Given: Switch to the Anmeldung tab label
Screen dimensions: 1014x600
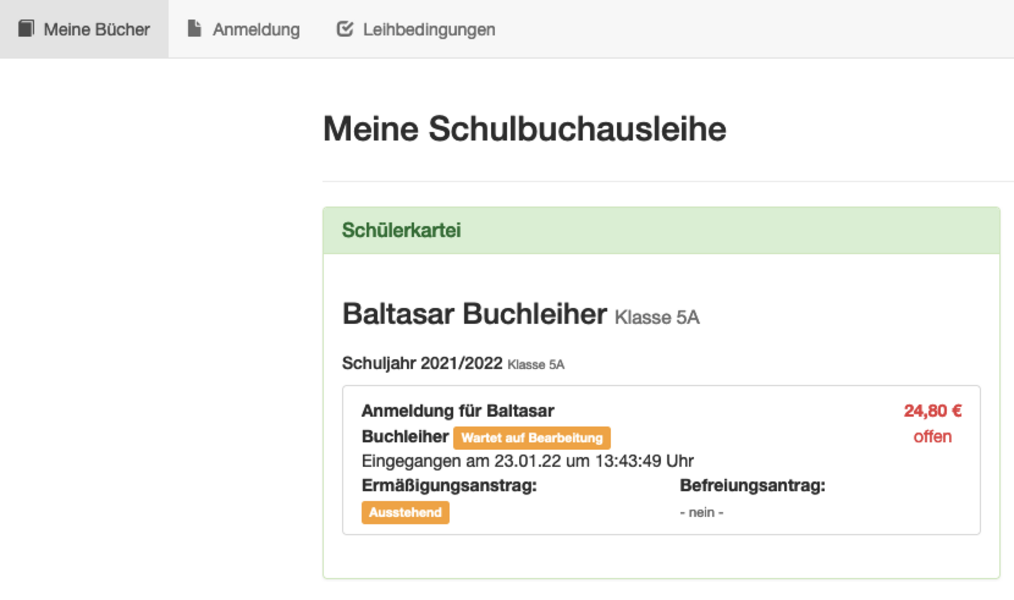Looking at the screenshot, I should tap(256, 29).
